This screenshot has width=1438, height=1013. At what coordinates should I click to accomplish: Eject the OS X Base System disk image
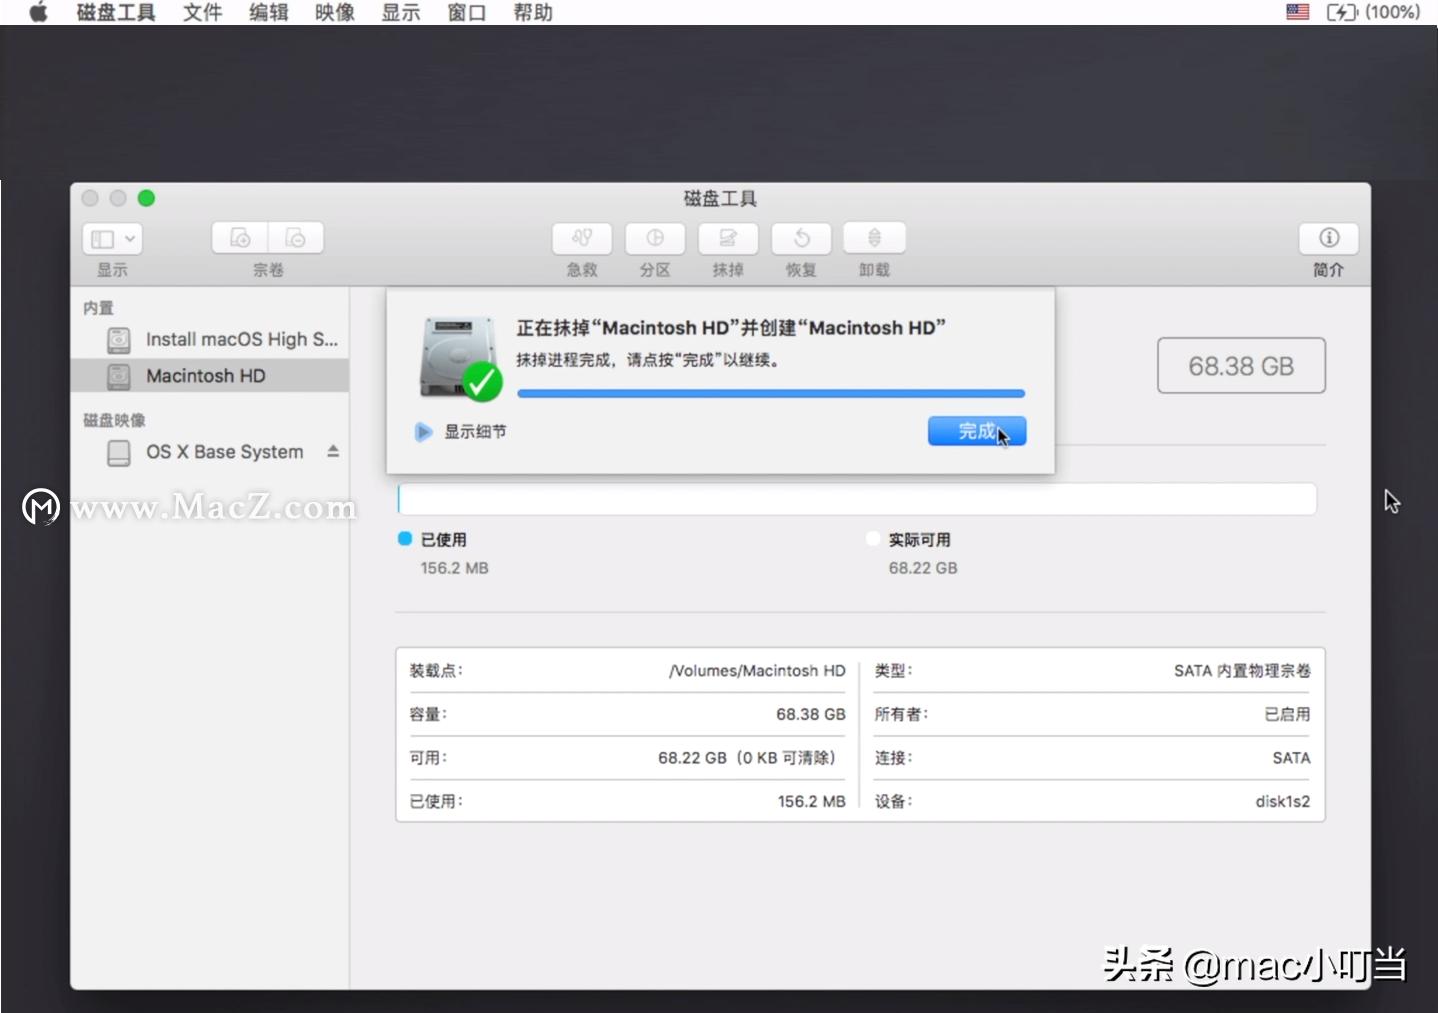click(x=333, y=452)
